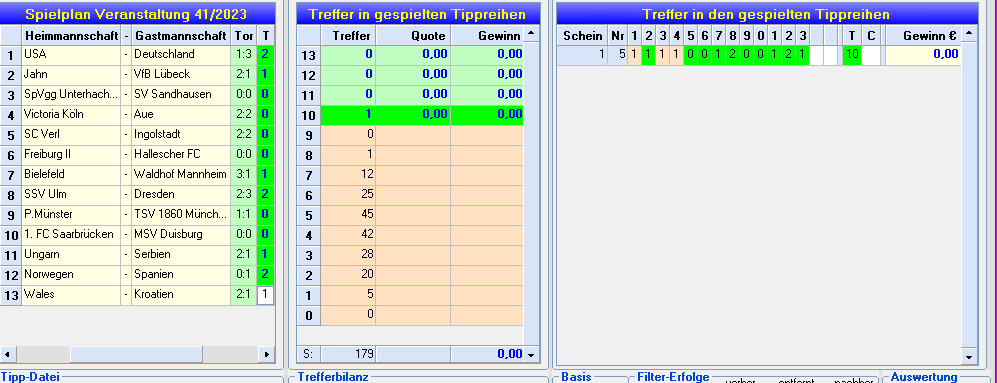Screen dimensions: 997x383
Task: Select the Bielefeld cell
Action: tap(71, 174)
